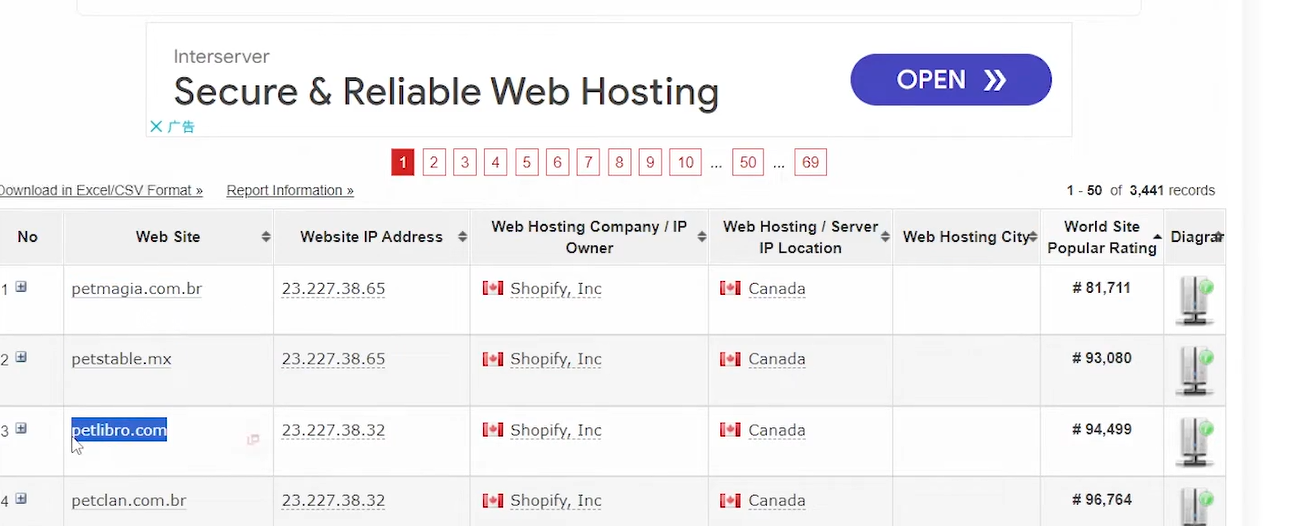Sort by Server IP Location column arrows

885,237
